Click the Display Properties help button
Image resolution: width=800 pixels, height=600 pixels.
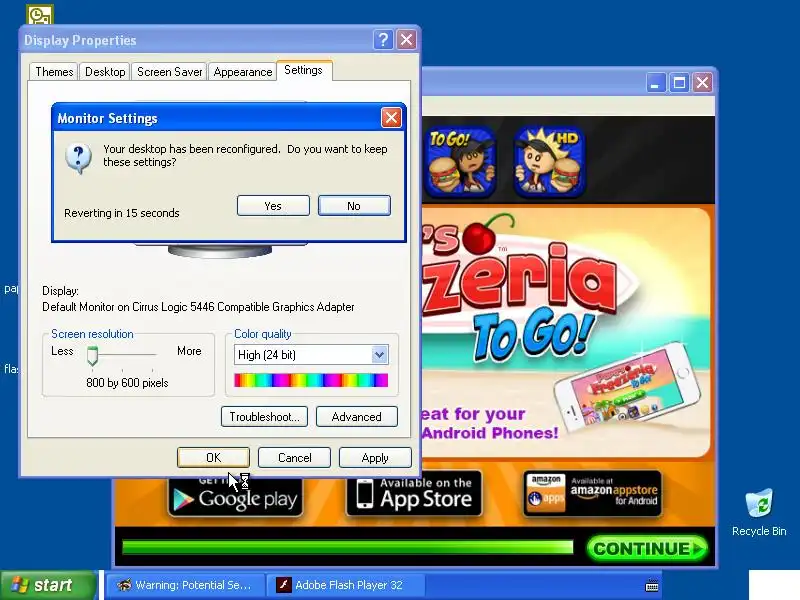pyautogui.click(x=383, y=39)
